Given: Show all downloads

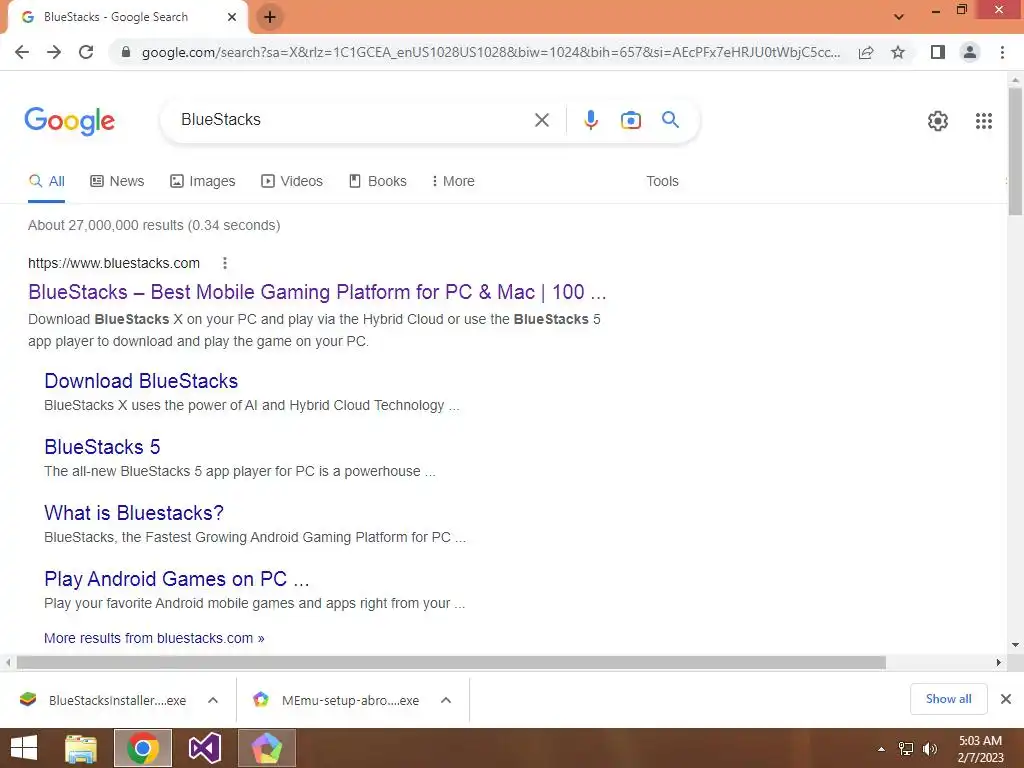Looking at the screenshot, I should coord(948,699).
